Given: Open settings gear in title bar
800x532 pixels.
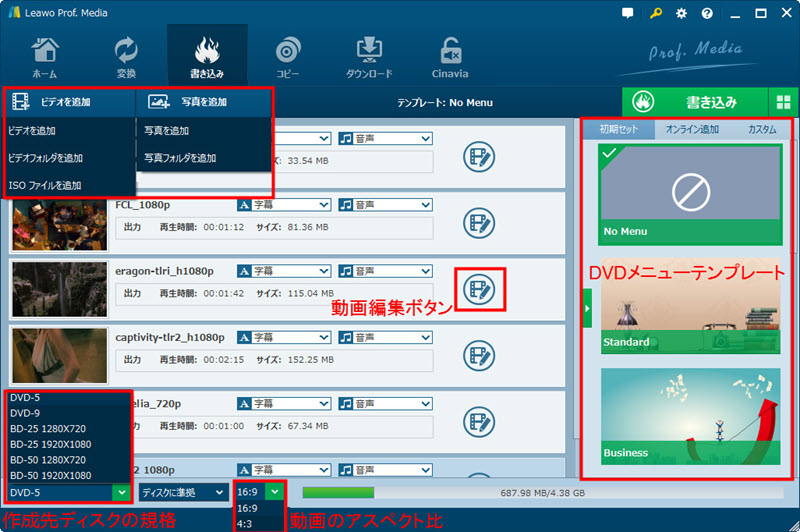Looking at the screenshot, I should (x=681, y=14).
